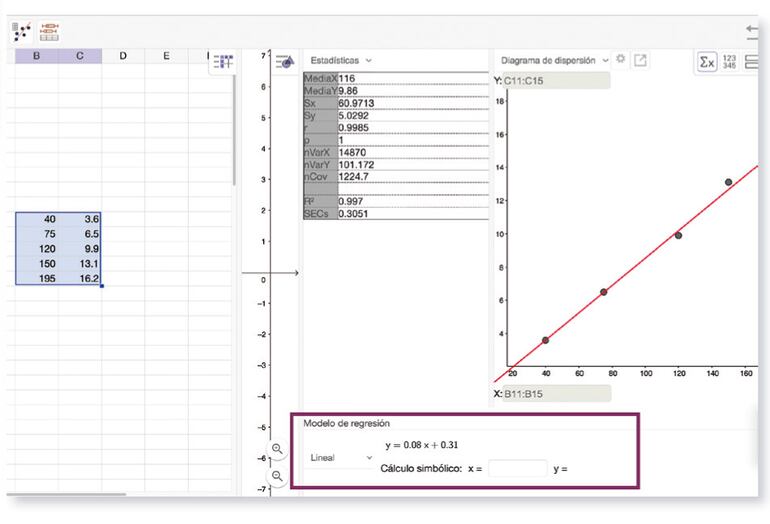Viewport: 770px width, 524px height.
Task: Click the Sy value 5.0292
Action: 354,115
